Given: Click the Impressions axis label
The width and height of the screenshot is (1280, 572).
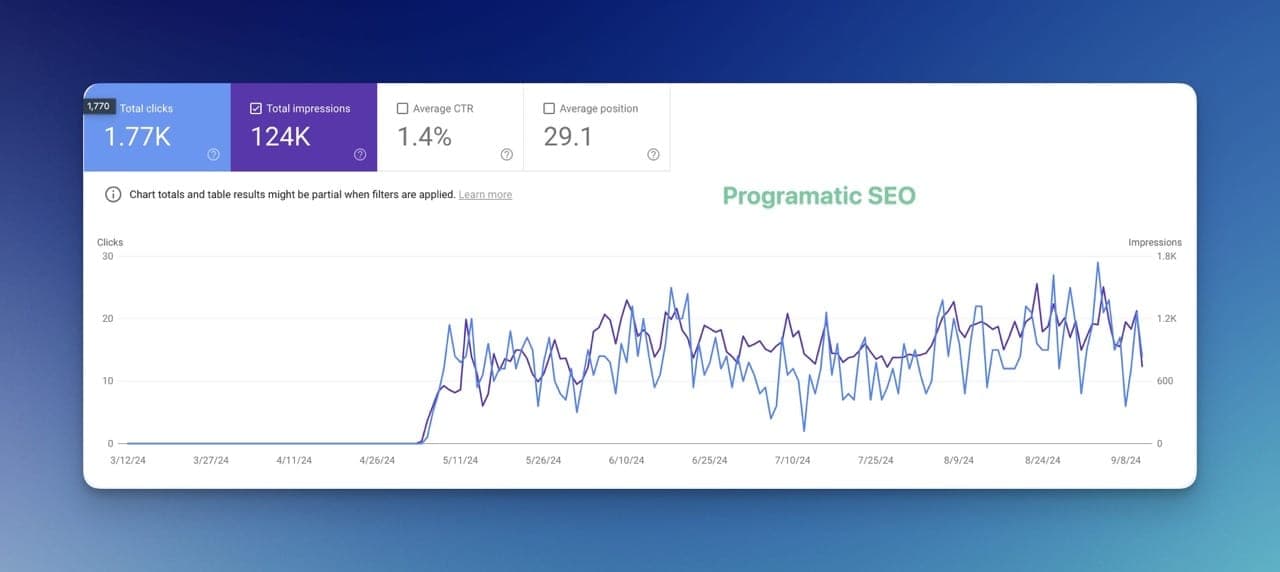Looking at the screenshot, I should pos(1155,242).
